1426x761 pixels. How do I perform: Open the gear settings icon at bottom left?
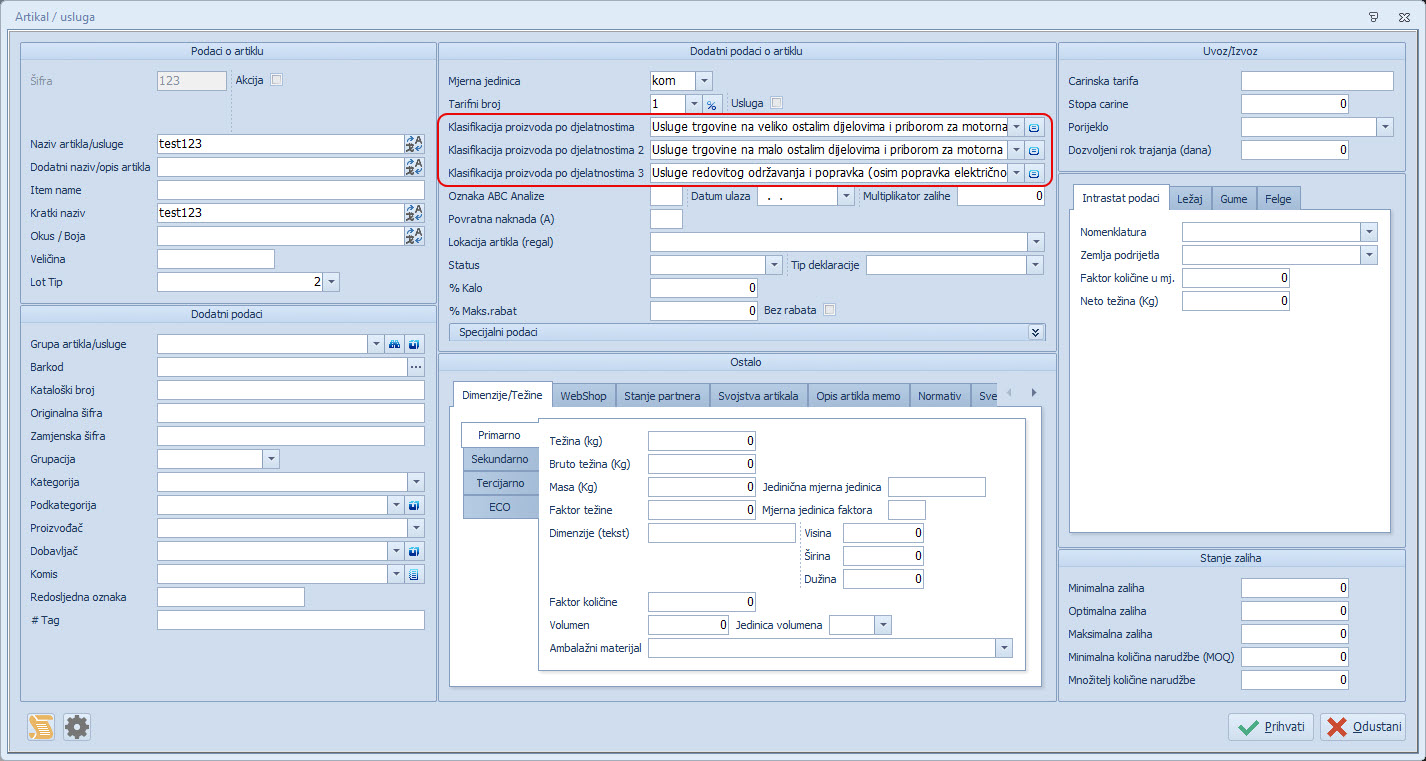click(x=77, y=727)
